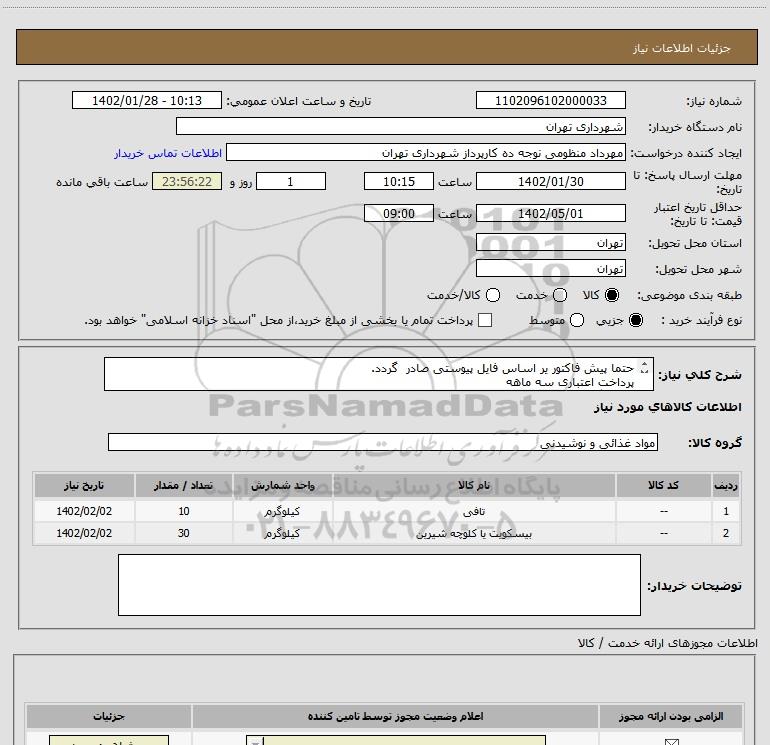
Task: Toggle Islamic treasury bonds payment checkbox
Action: pyautogui.click(x=485, y=320)
